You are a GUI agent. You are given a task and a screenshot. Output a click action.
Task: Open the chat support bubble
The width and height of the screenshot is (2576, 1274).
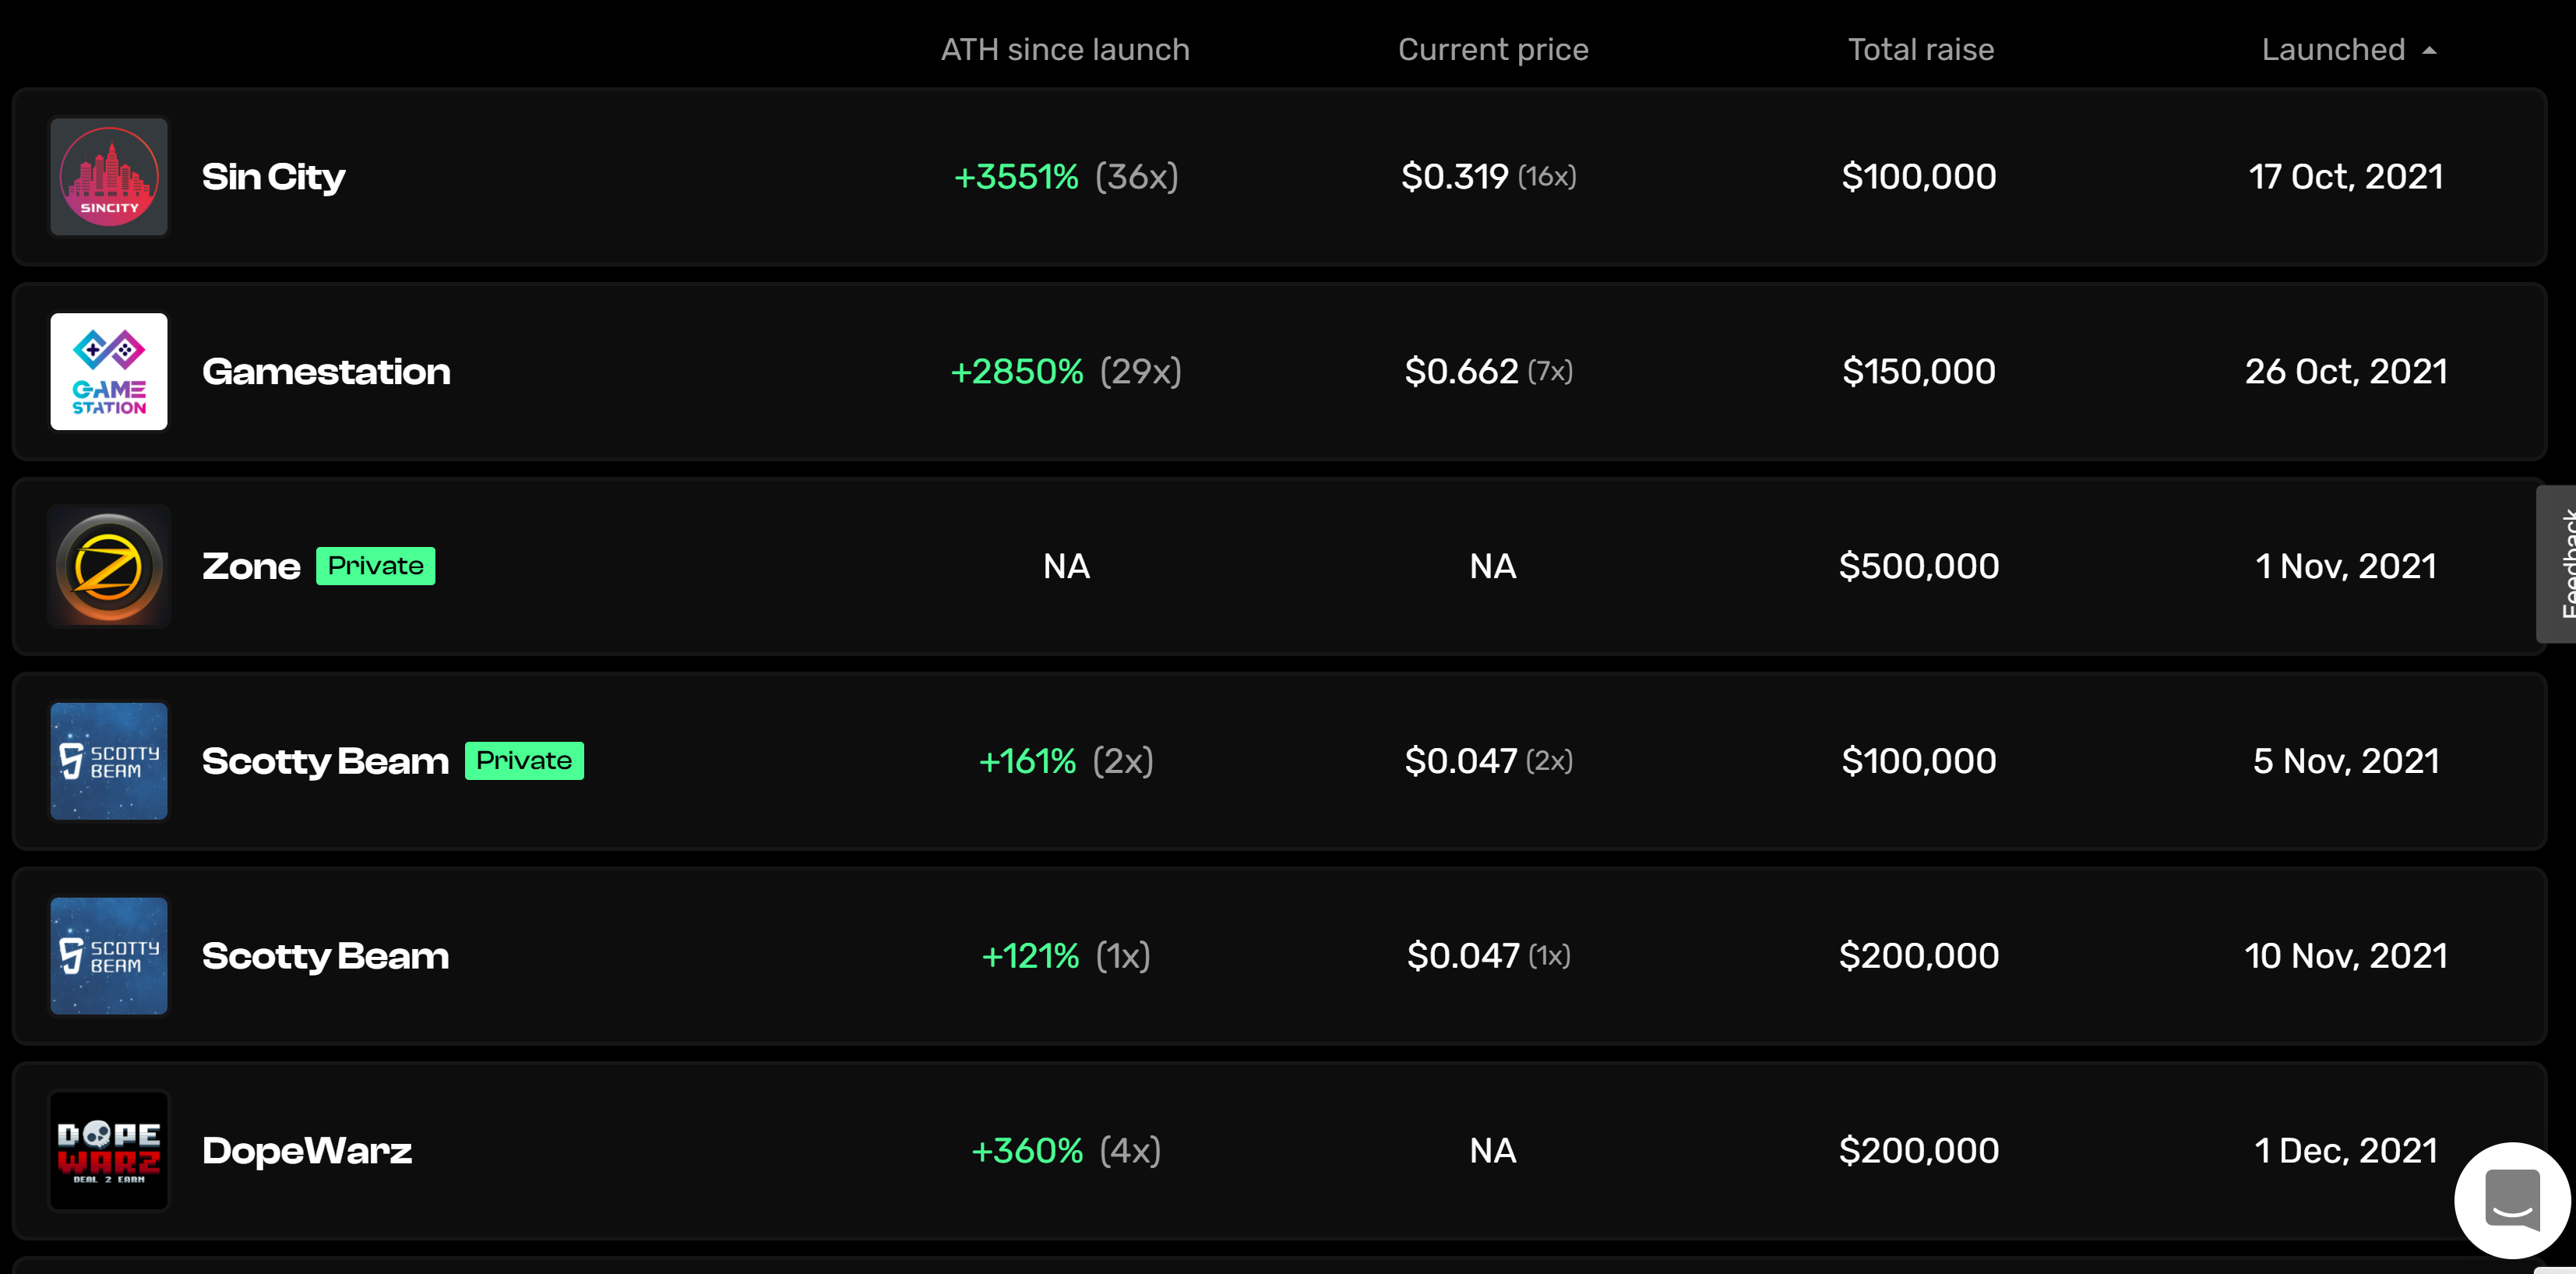pos(2512,1200)
